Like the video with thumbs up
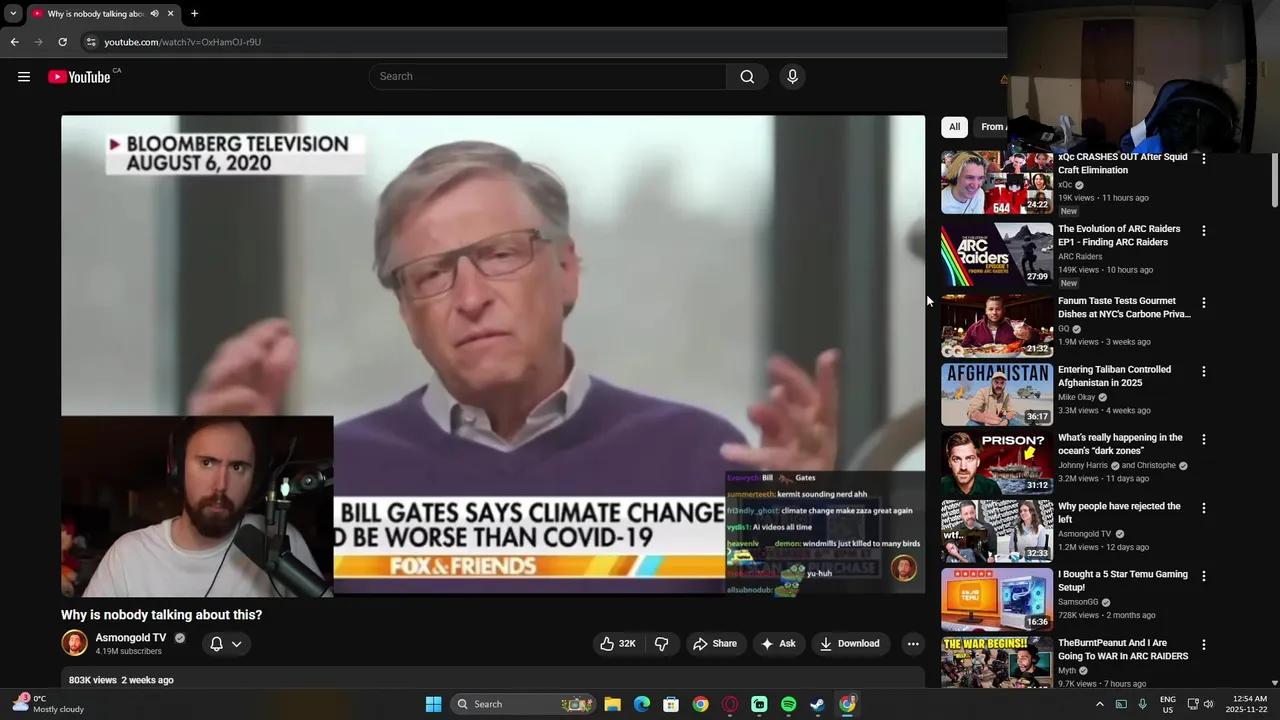 (x=617, y=644)
